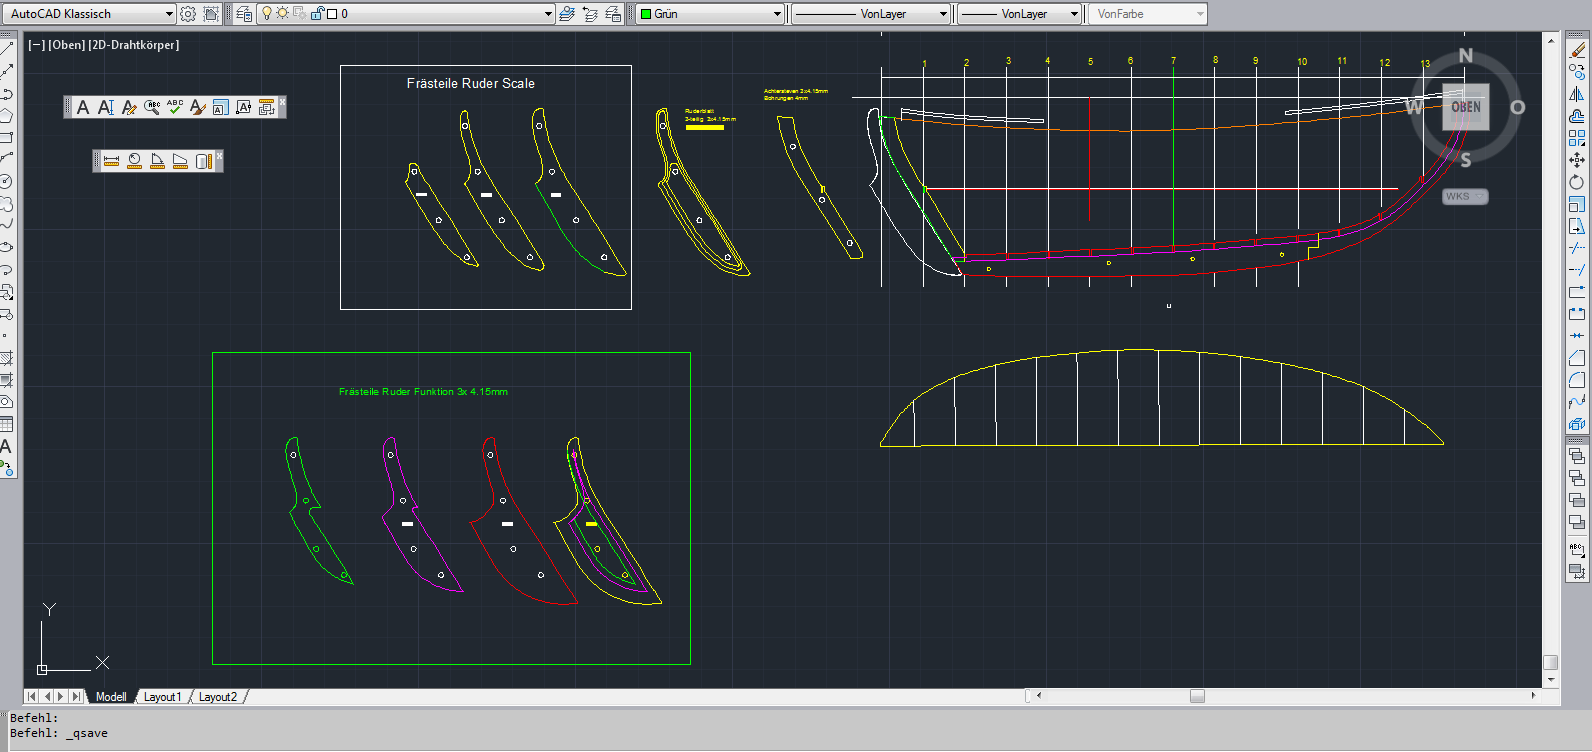Expand the AutoCAD Klassisch workspace dropdown
This screenshot has width=1592, height=752.
click(168, 14)
